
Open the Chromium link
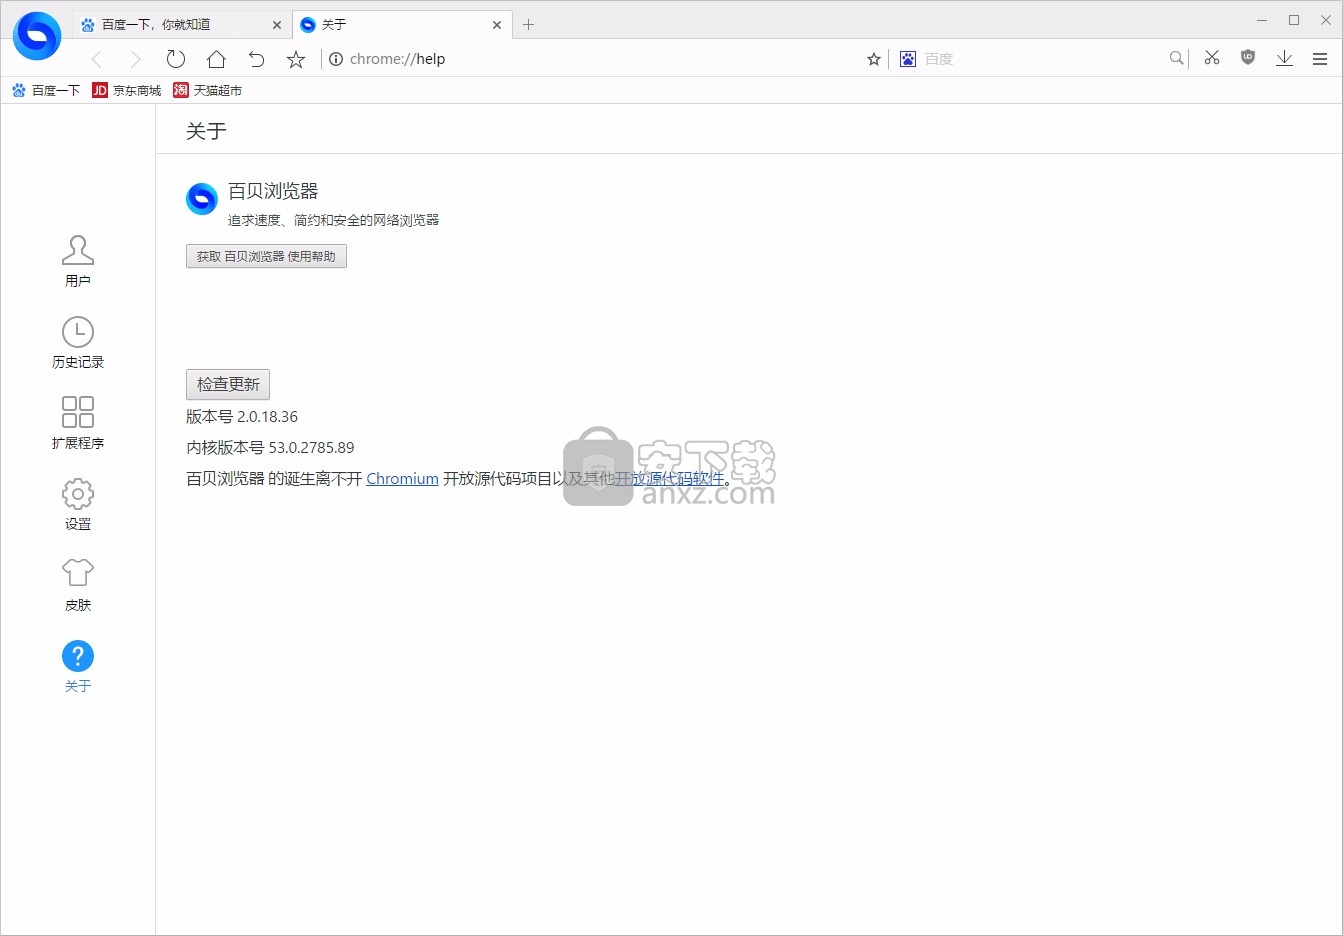(x=402, y=479)
